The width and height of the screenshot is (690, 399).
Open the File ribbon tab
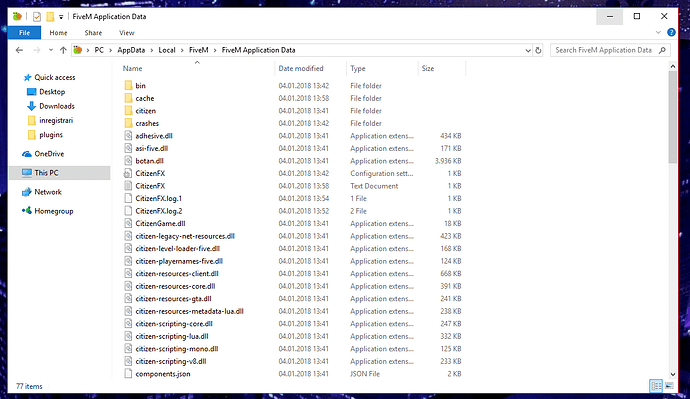(x=24, y=33)
